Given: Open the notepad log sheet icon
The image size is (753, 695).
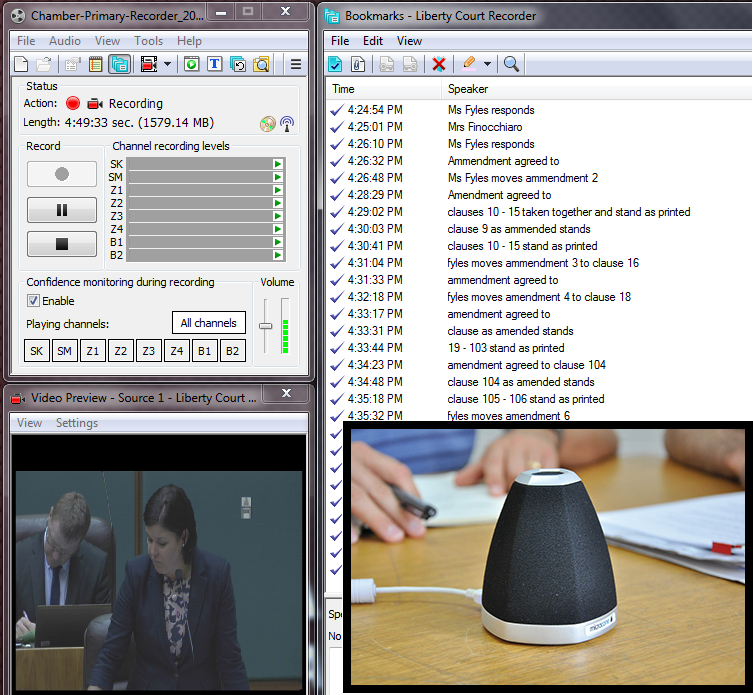Looking at the screenshot, I should coord(96,64).
